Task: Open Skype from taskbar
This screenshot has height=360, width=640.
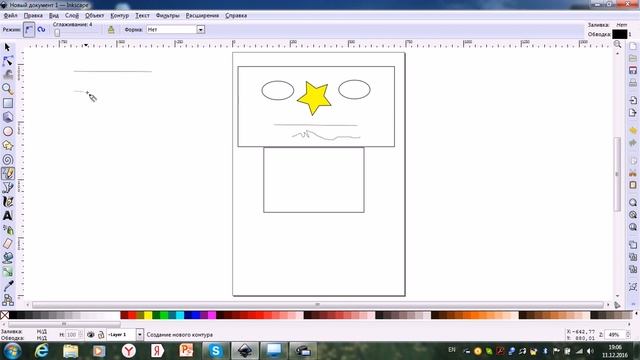Action: [x=215, y=351]
